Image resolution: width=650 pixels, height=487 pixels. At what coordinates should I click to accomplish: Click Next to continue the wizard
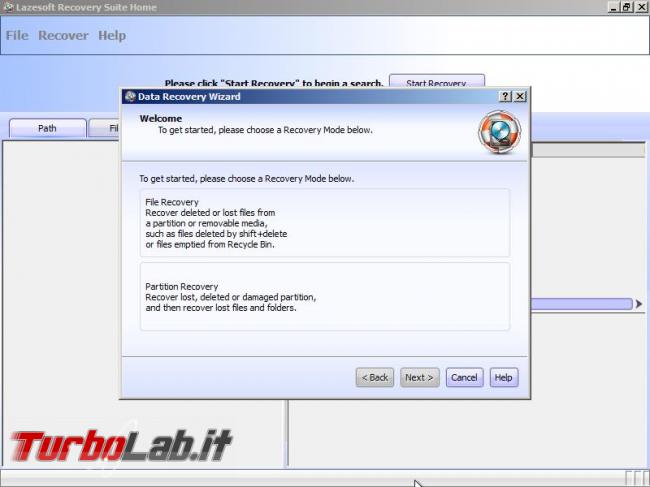pos(420,378)
